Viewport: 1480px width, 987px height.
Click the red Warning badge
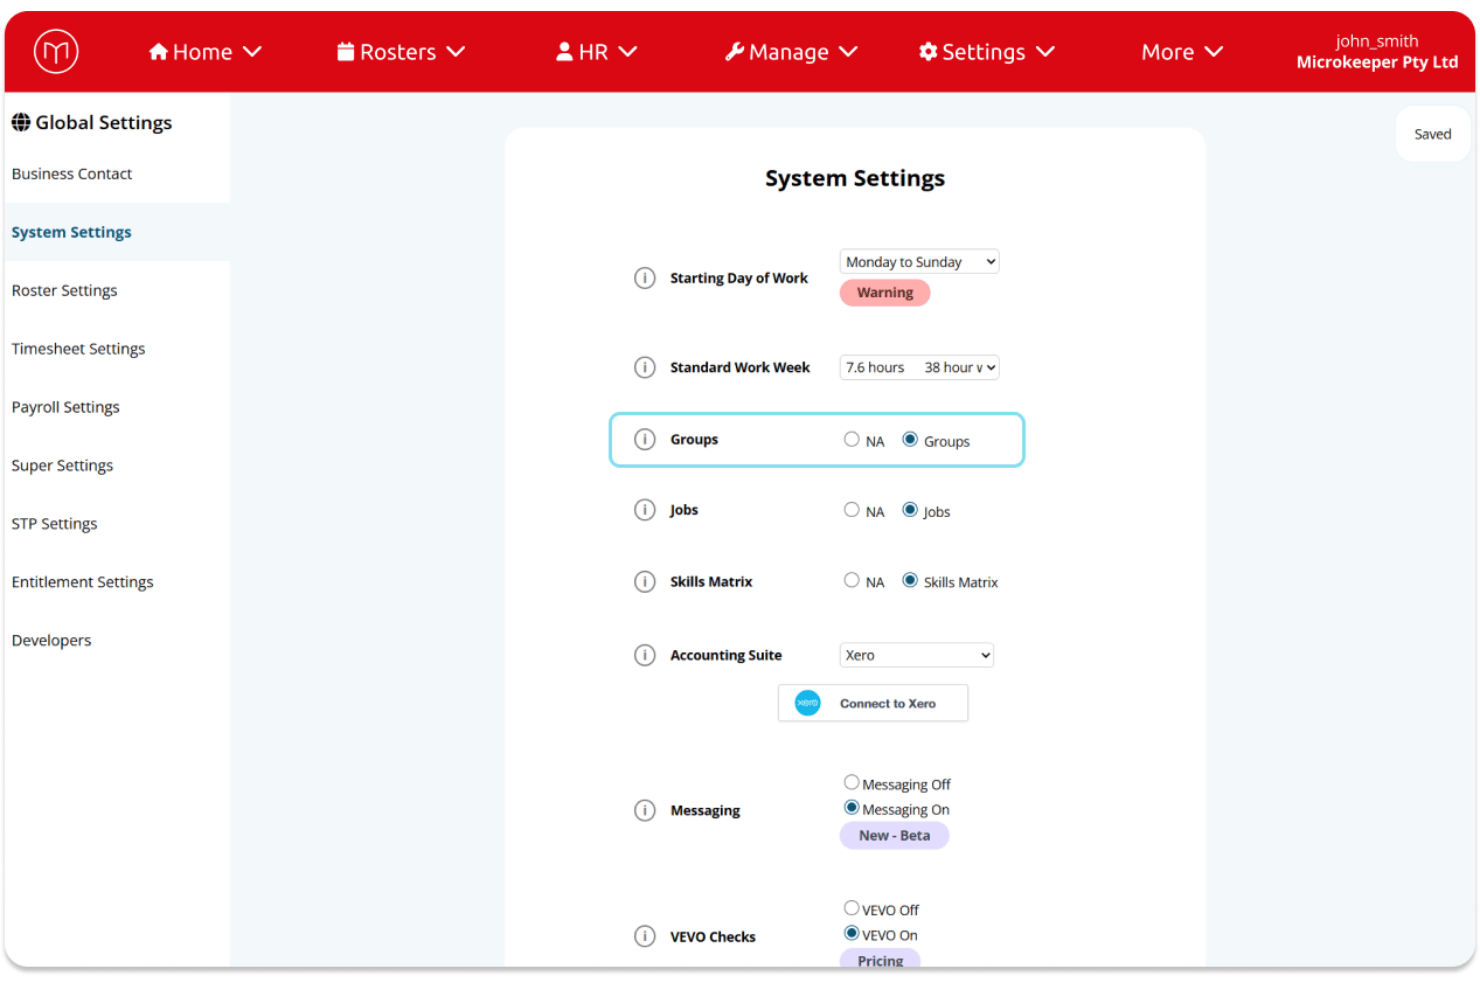885,292
